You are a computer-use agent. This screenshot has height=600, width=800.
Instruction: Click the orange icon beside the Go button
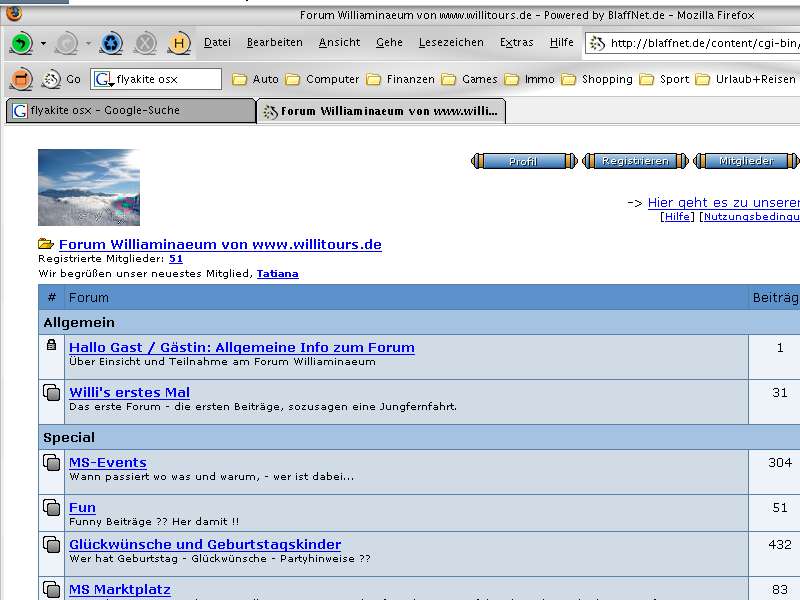pyautogui.click(x=21, y=79)
